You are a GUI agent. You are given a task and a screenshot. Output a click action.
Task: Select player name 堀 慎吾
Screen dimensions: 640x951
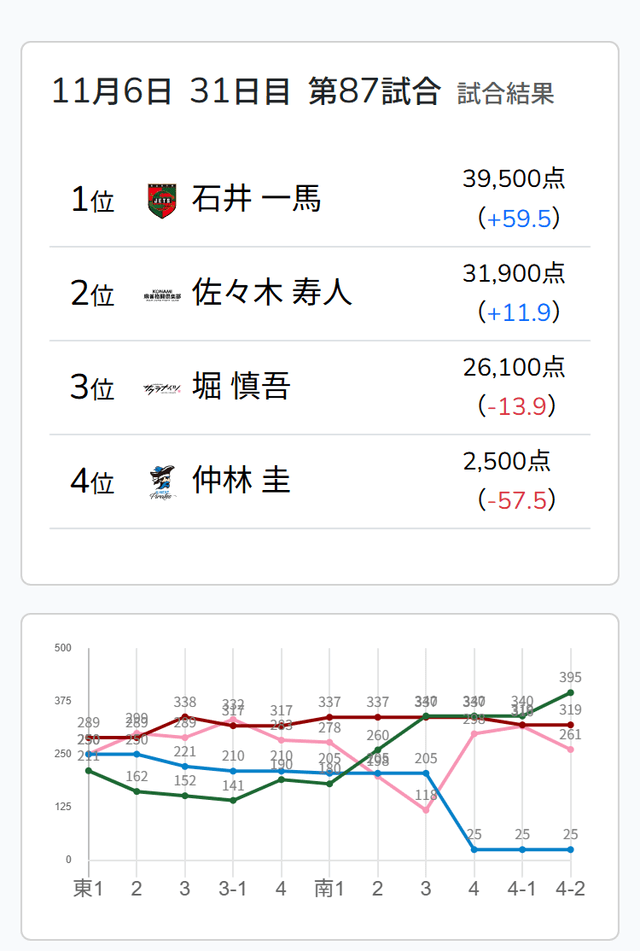(x=241, y=387)
